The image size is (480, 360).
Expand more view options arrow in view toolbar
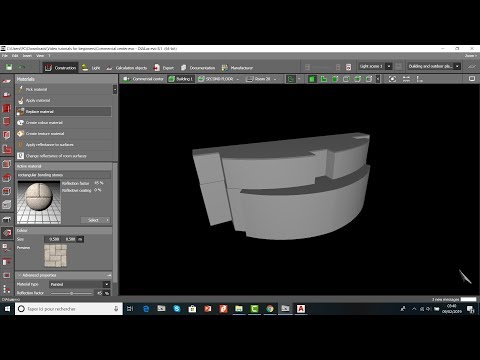pos(378,79)
